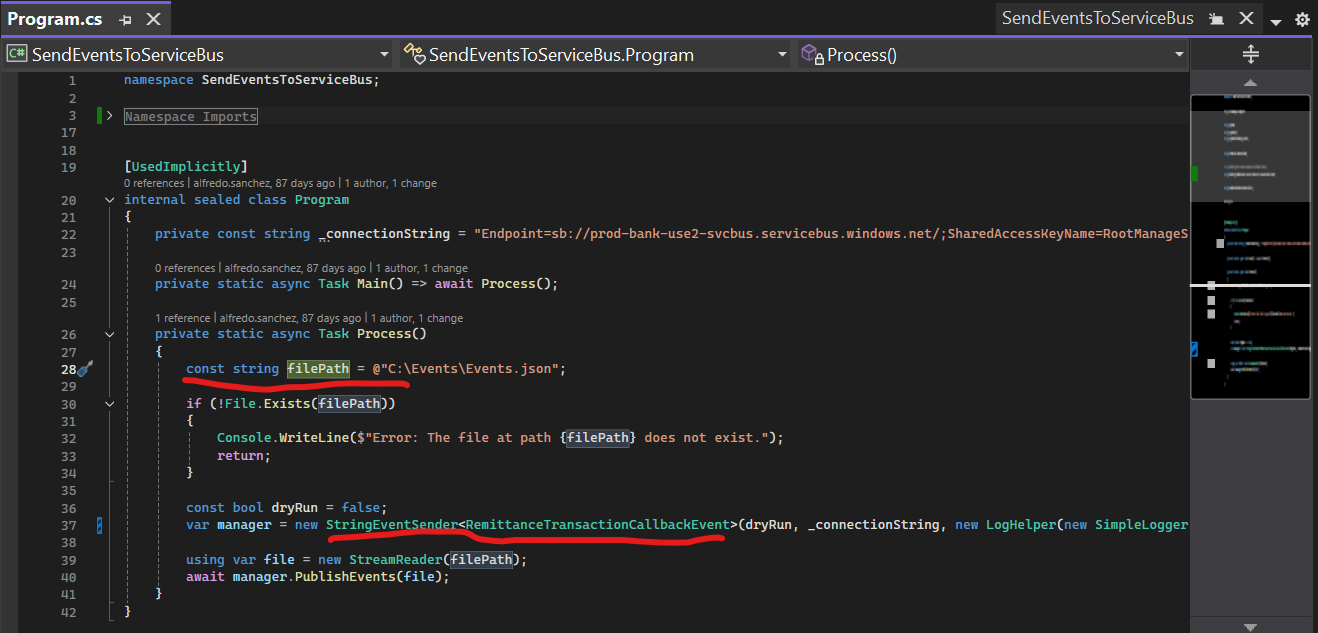Open the SendEventsToServiceBus.Program type dropdown
This screenshot has height=633, width=1318.
(x=779, y=55)
